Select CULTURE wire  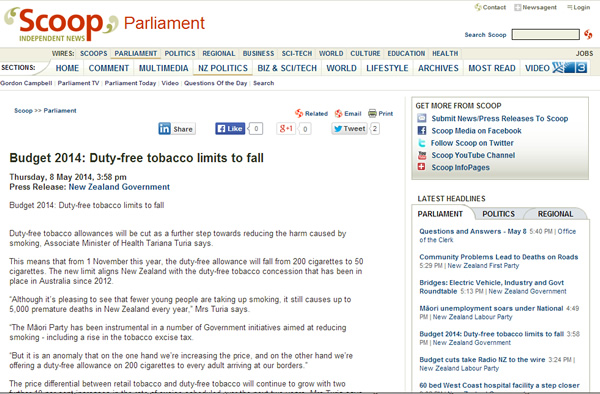365,53
